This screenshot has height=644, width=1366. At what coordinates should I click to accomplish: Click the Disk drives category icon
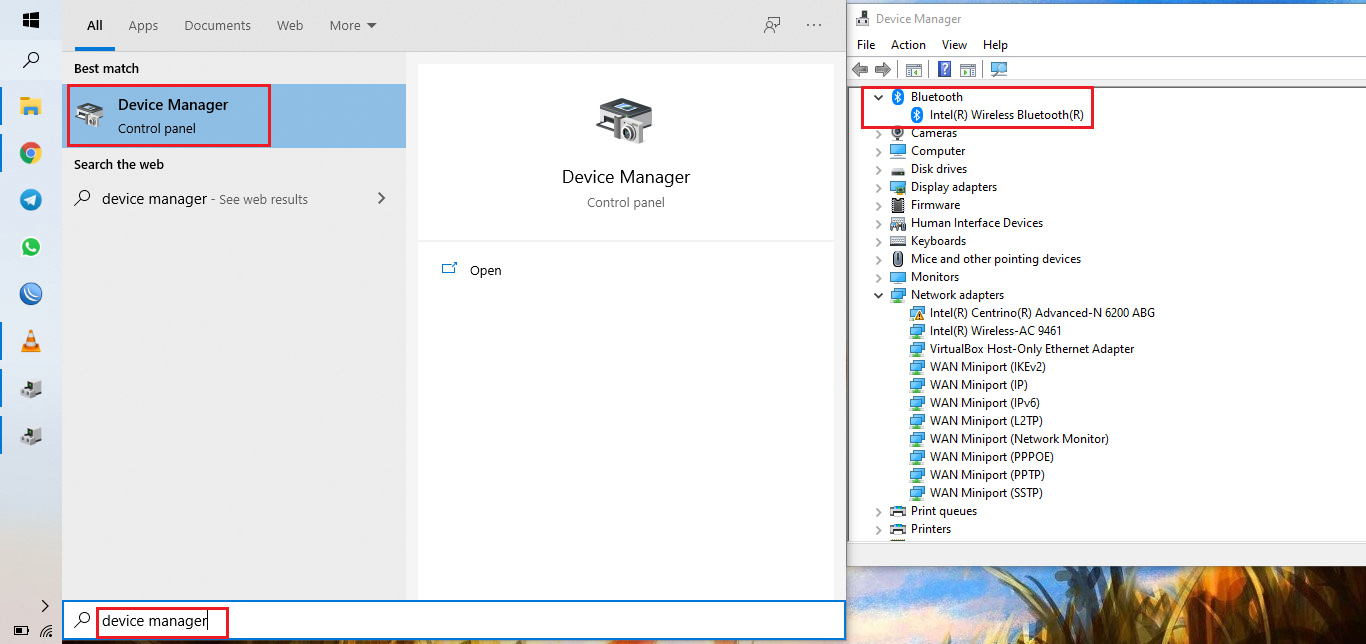898,169
